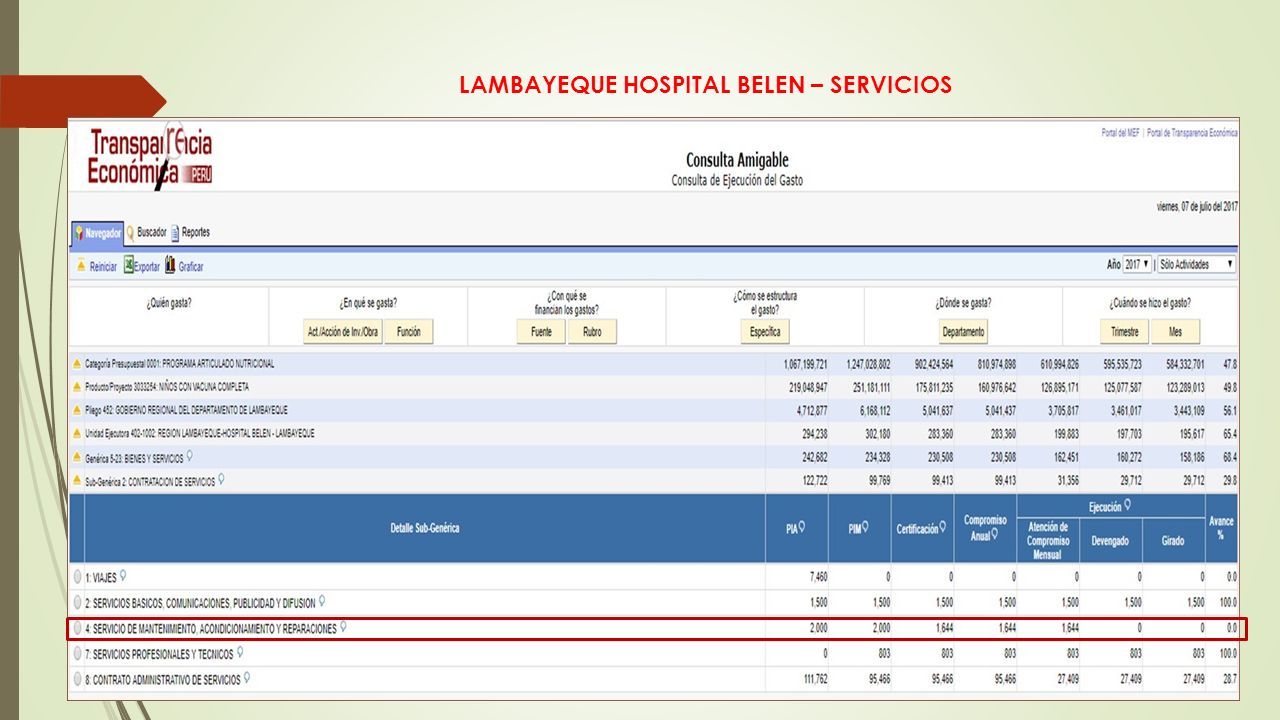Click info icon after SERVICIO DE MANTENIMIENTO row

pos(343,628)
